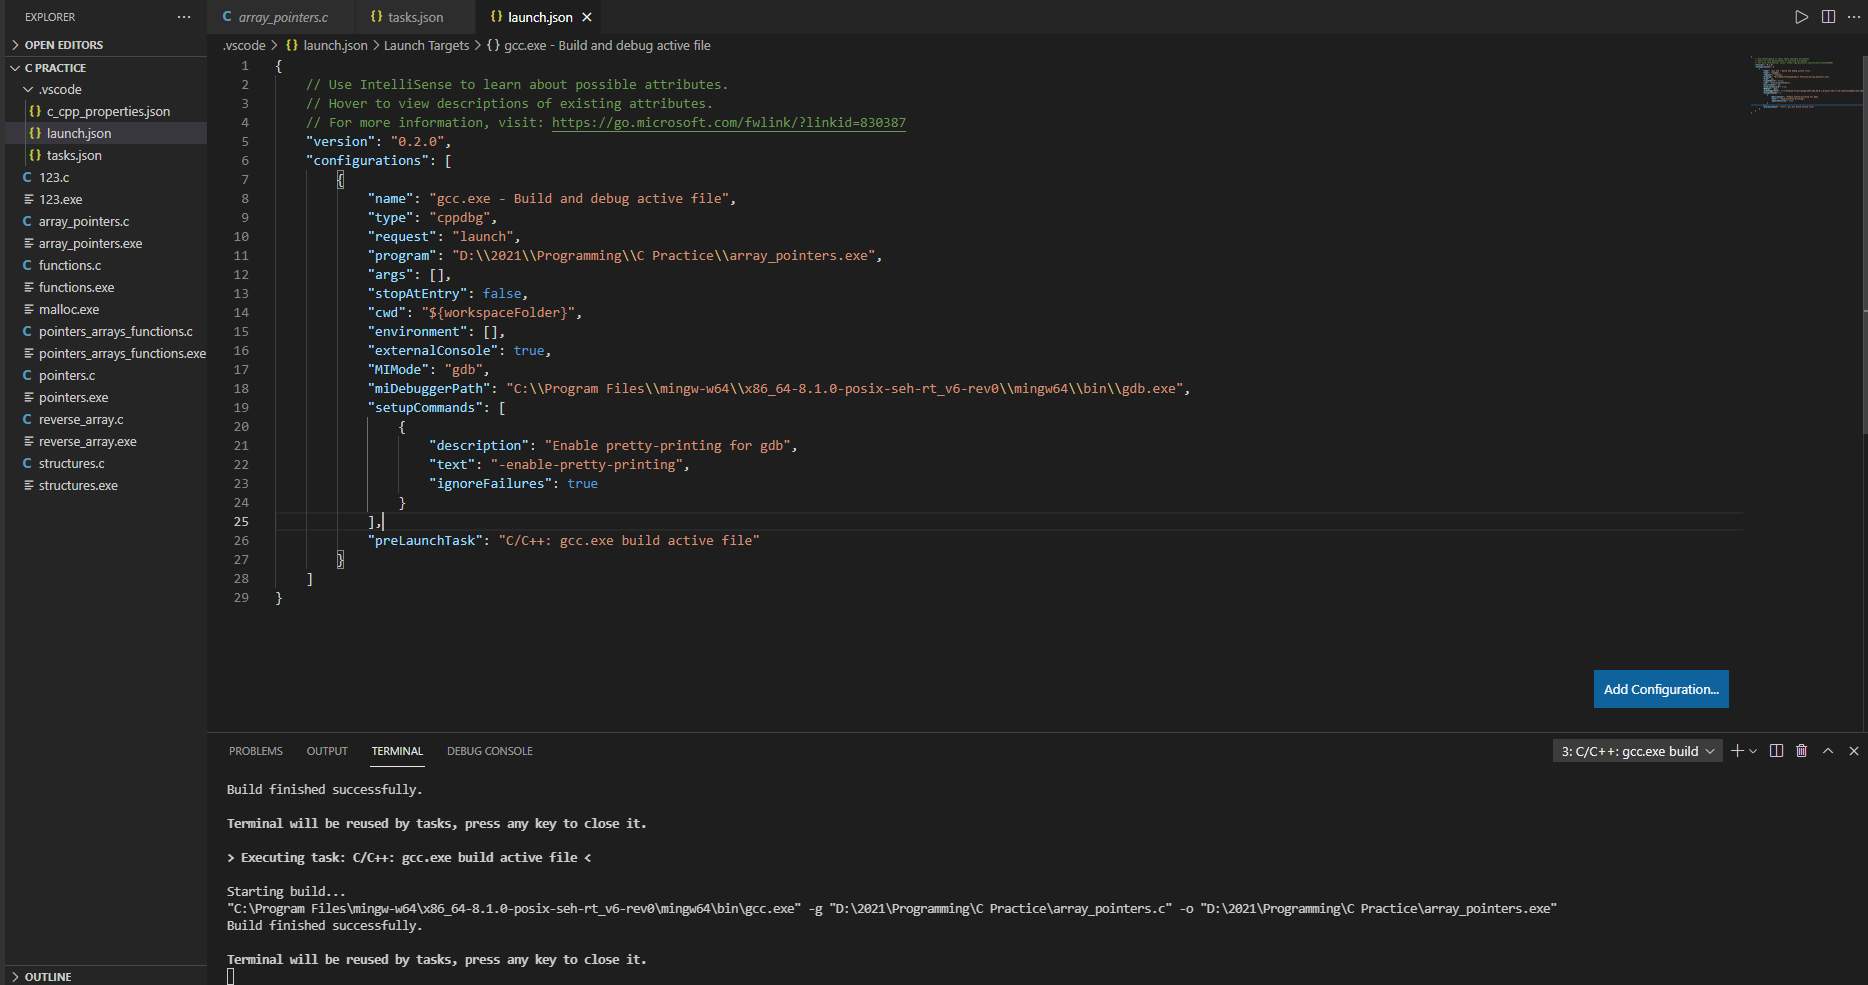Screen dimensions: 1868x985
Task: Click the minimap code preview
Action: click(1804, 85)
